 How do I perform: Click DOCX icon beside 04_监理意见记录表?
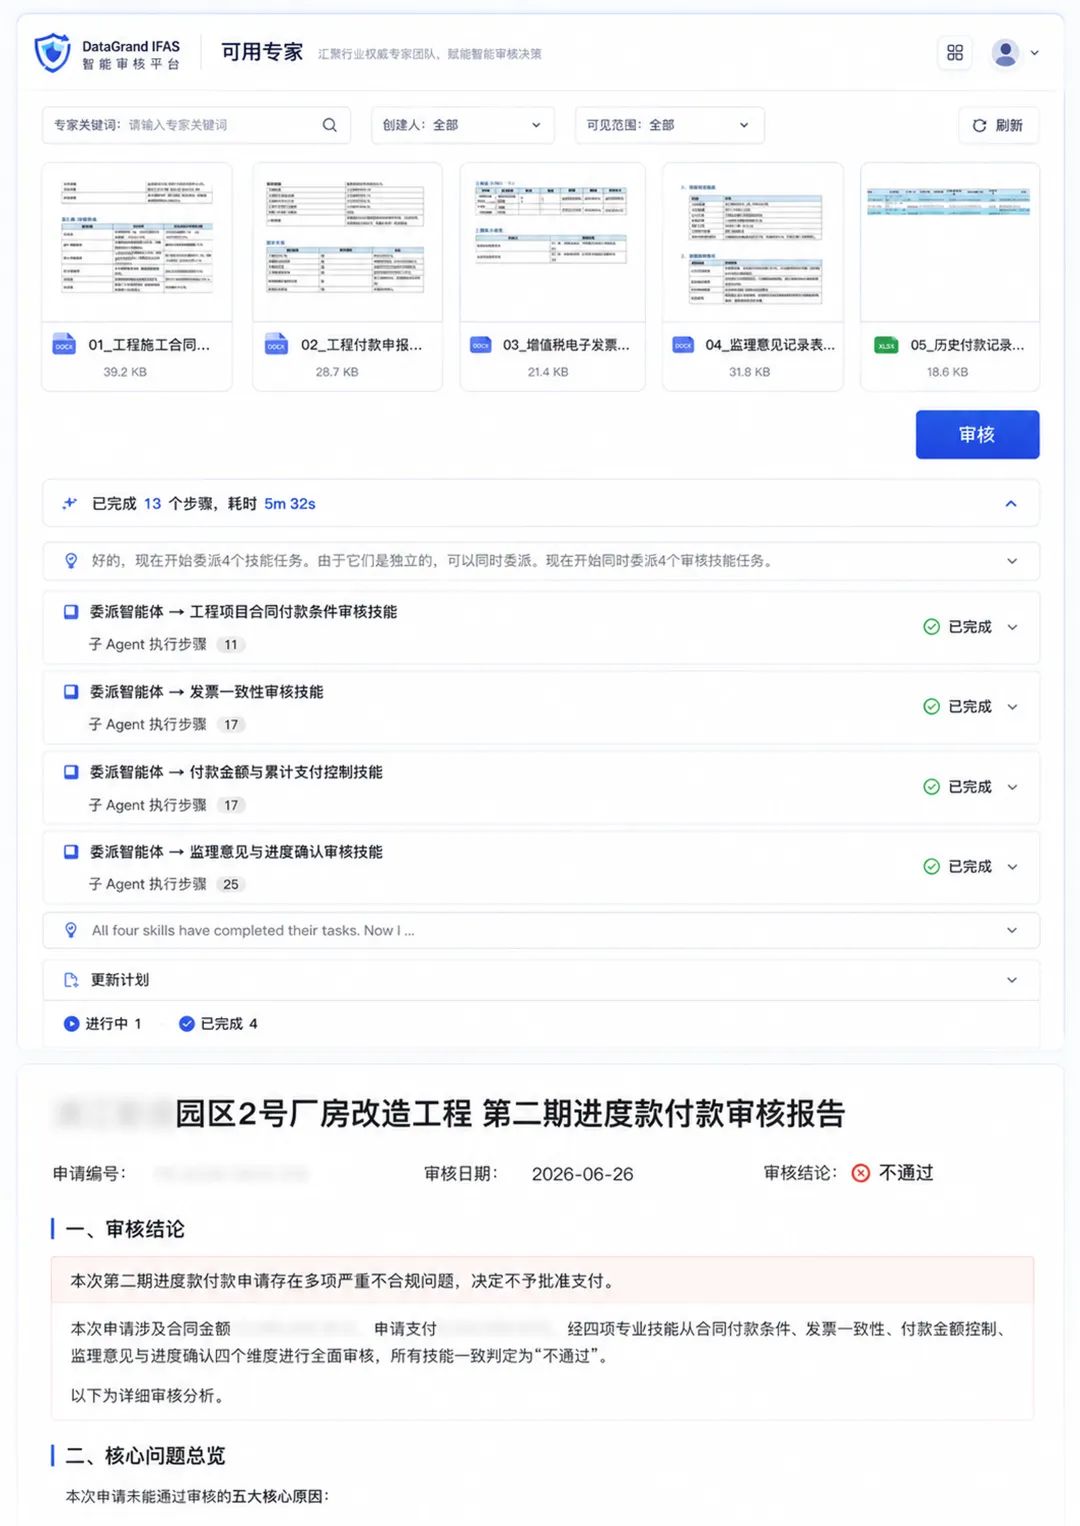coord(683,345)
